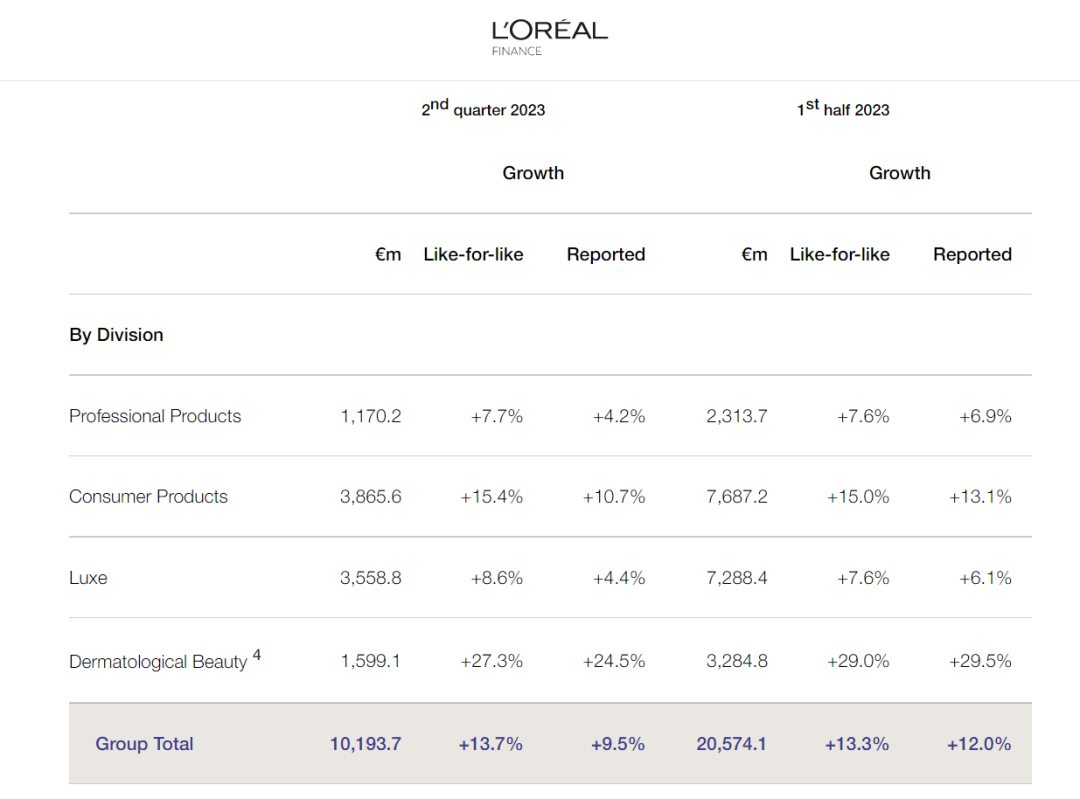This screenshot has height=799, width=1080.
Task: Click the 1st half 2023 column header
Action: click(x=843, y=109)
